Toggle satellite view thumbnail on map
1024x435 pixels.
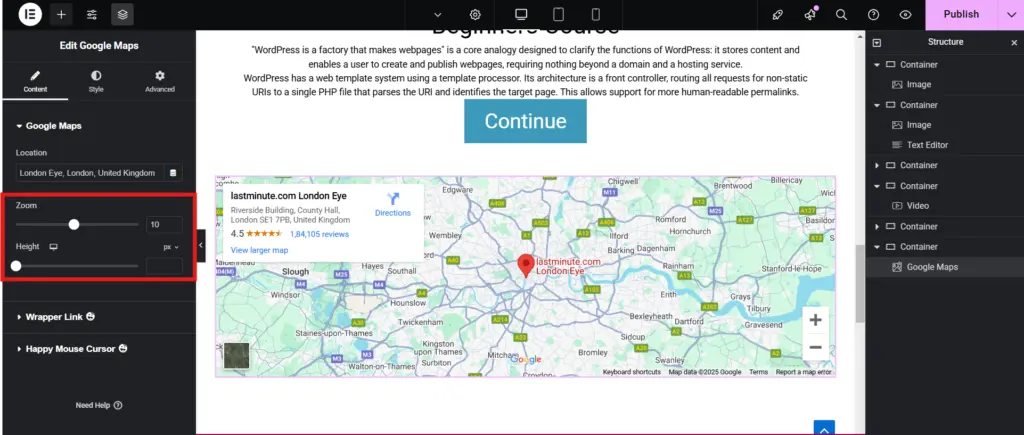tap(236, 355)
